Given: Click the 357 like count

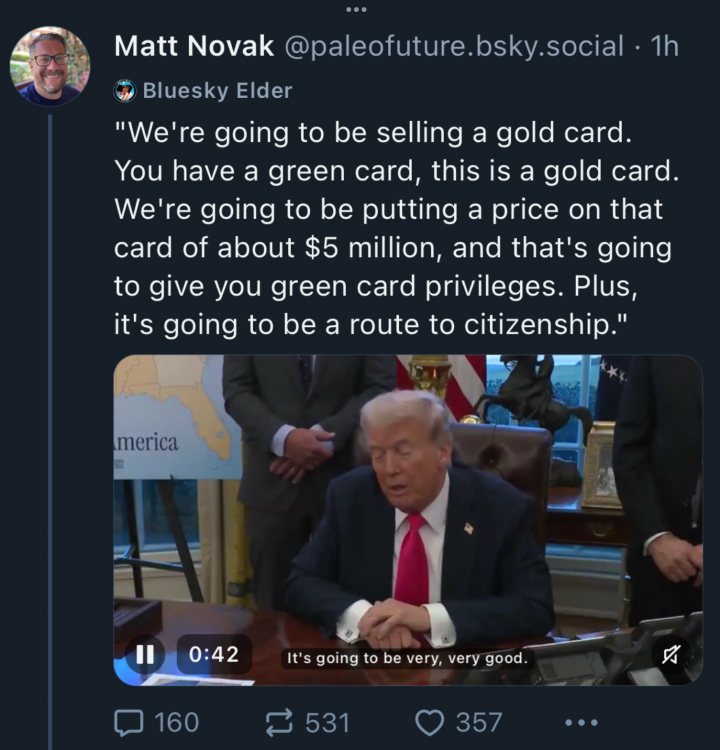Looking at the screenshot, I should click(x=479, y=721).
